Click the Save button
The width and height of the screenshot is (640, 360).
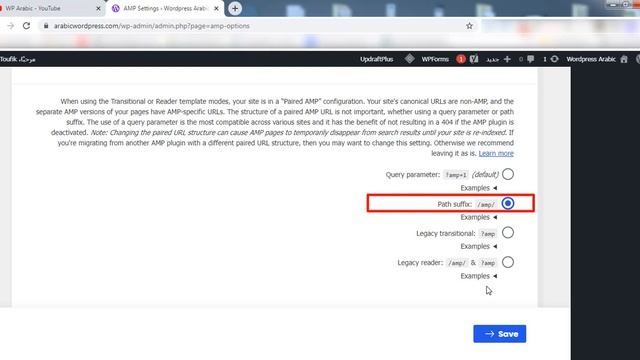[x=500, y=334]
